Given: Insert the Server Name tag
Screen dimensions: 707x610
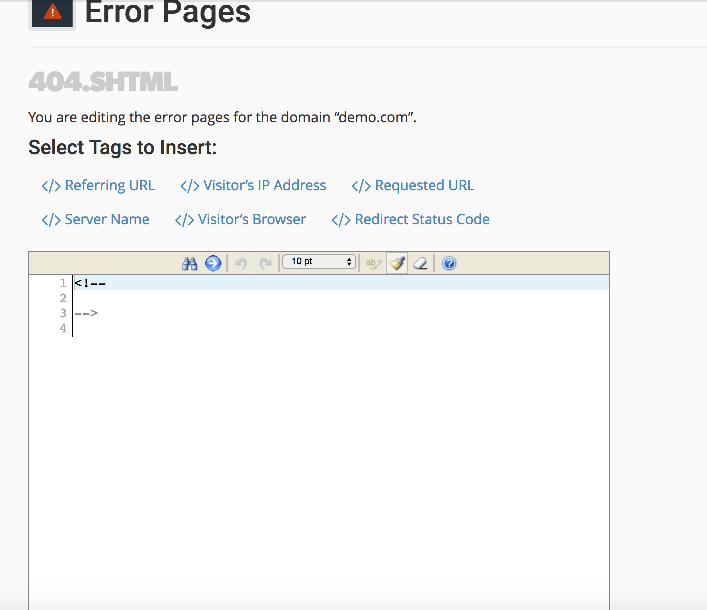Looking at the screenshot, I should 95,219.
